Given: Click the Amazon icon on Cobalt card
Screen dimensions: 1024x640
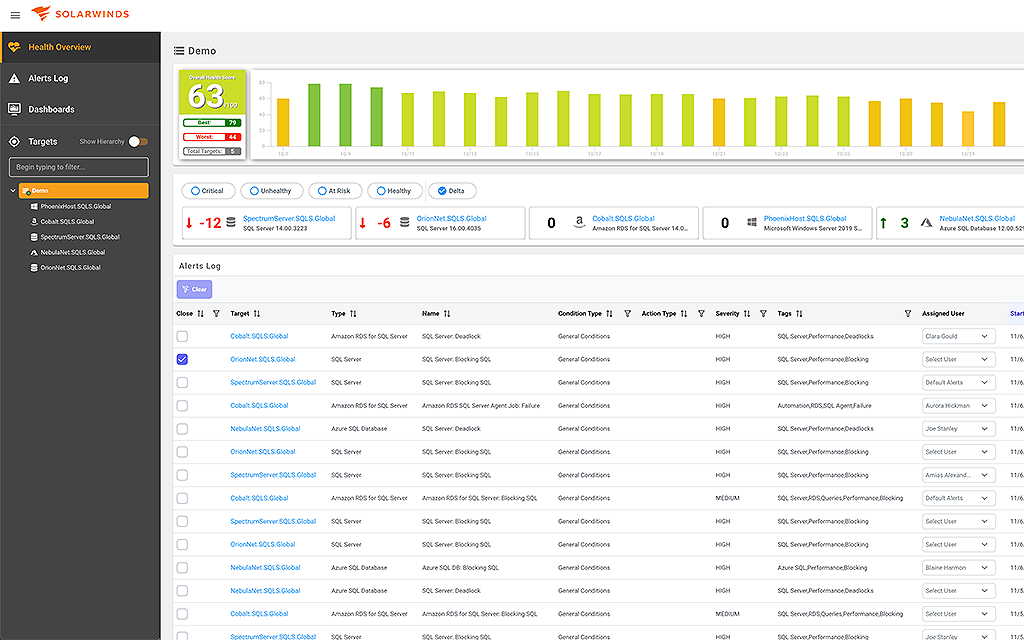Looking at the screenshot, I should (580, 222).
